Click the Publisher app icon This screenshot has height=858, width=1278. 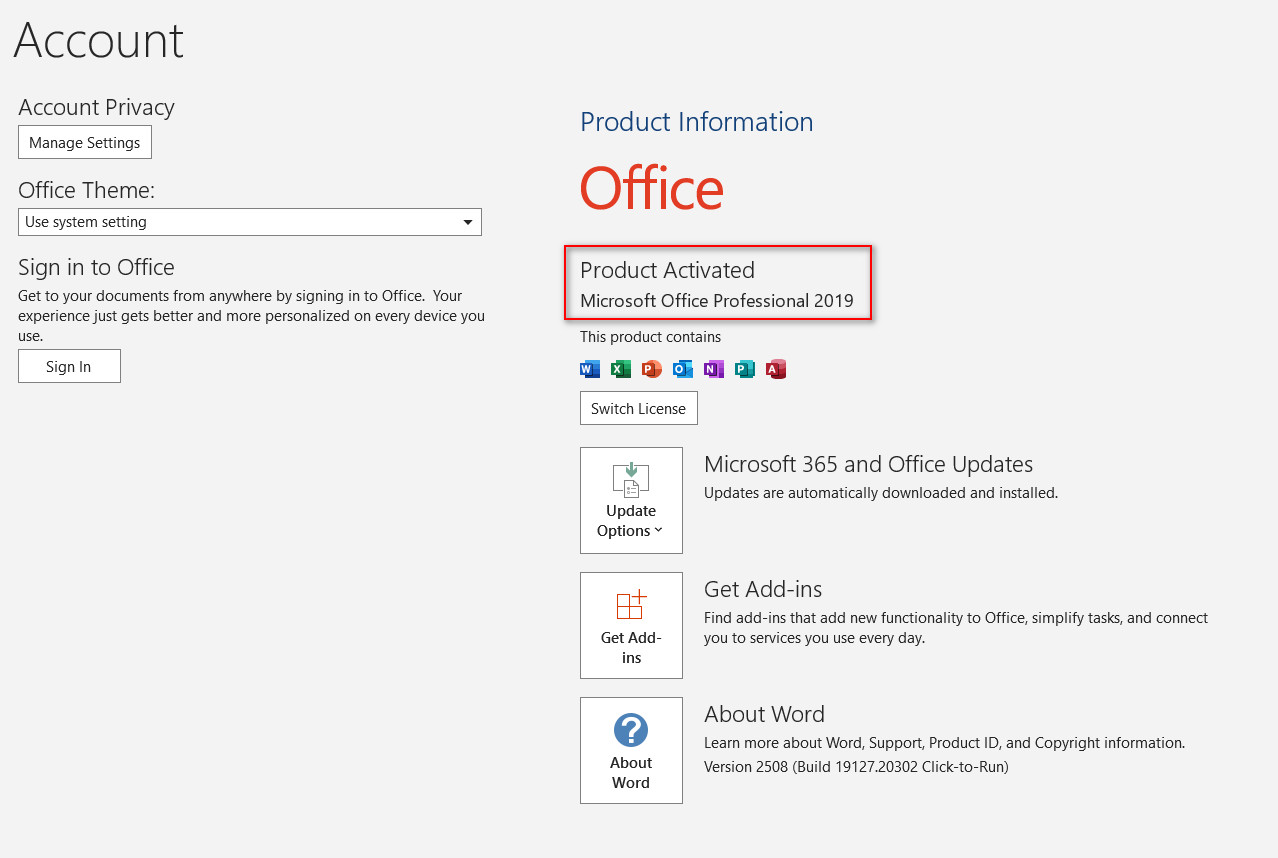(x=745, y=369)
